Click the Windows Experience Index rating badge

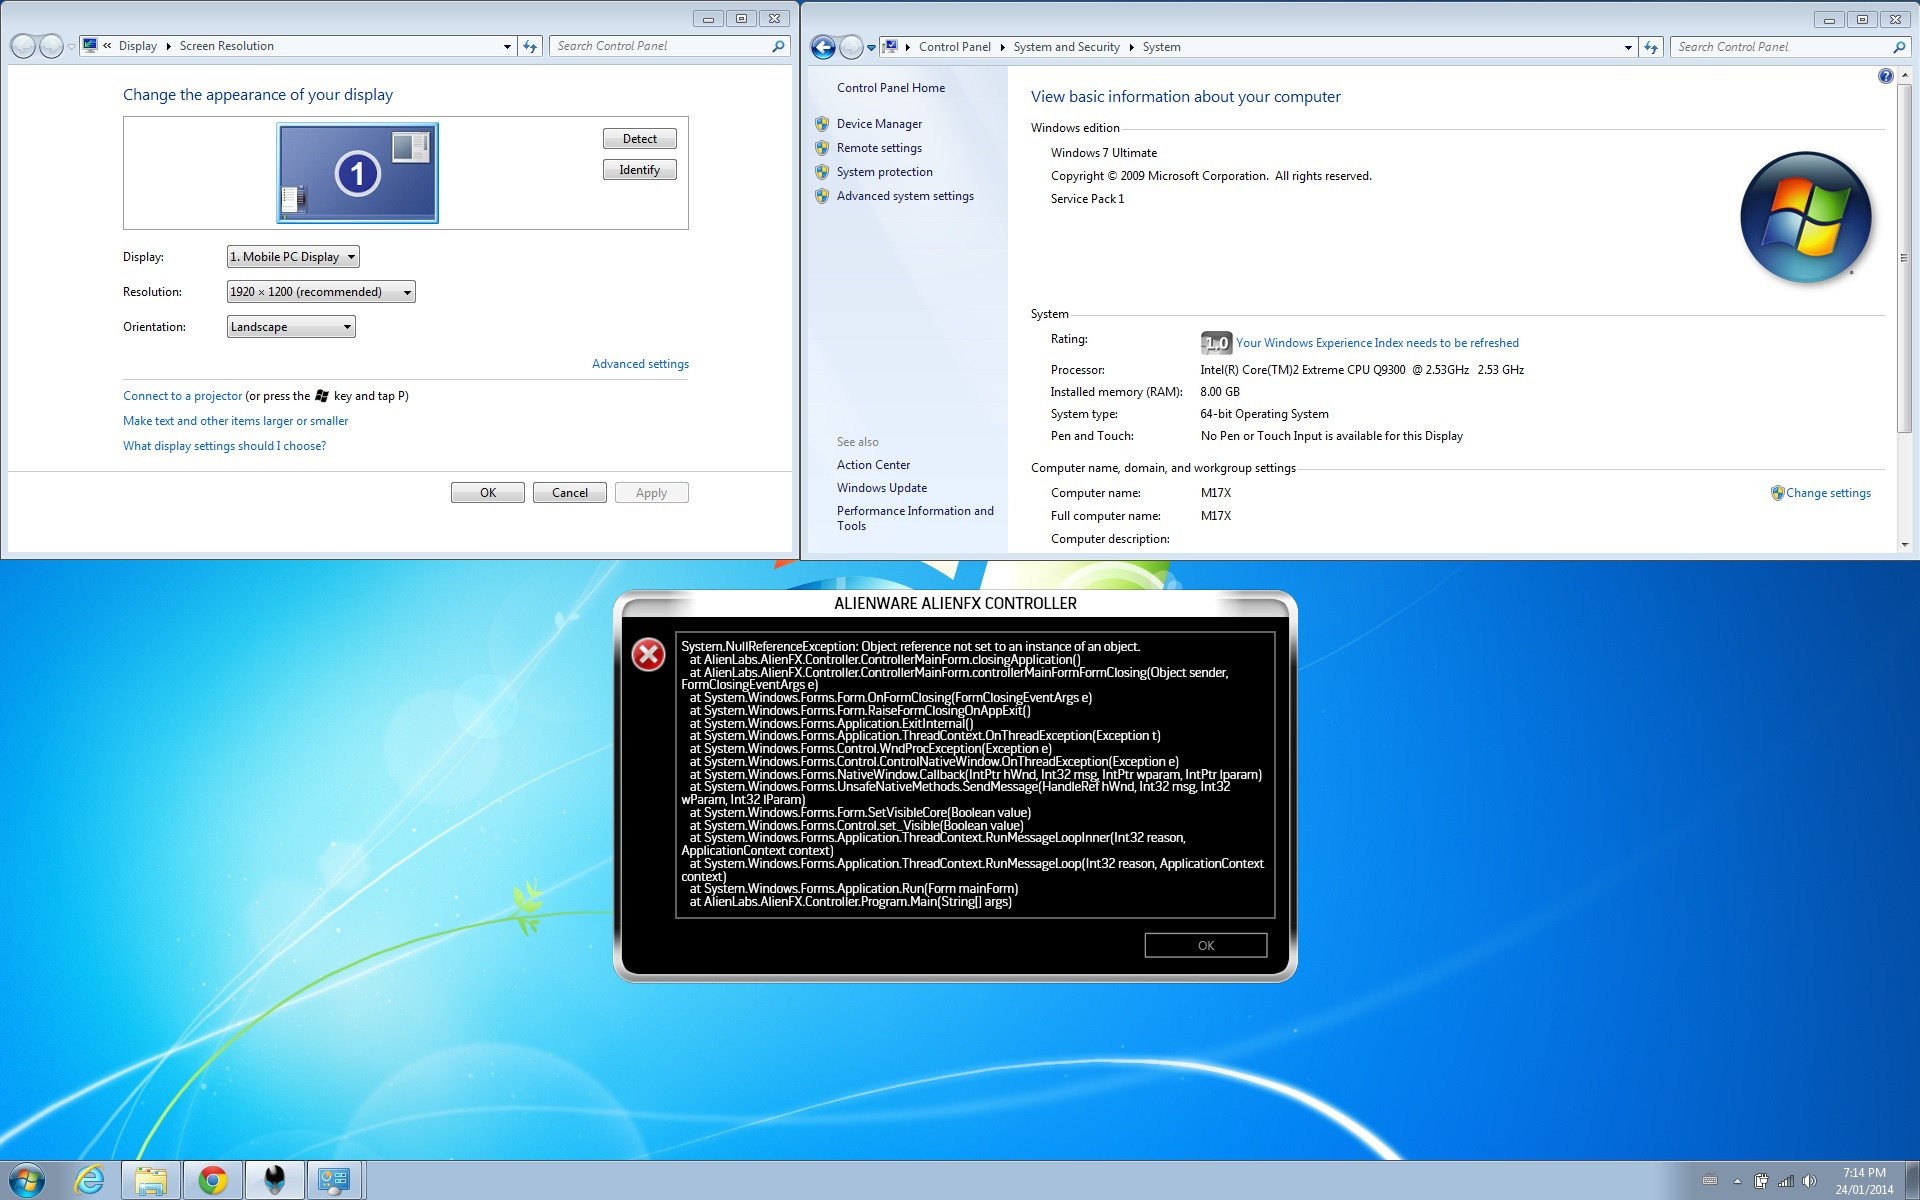(x=1216, y=343)
